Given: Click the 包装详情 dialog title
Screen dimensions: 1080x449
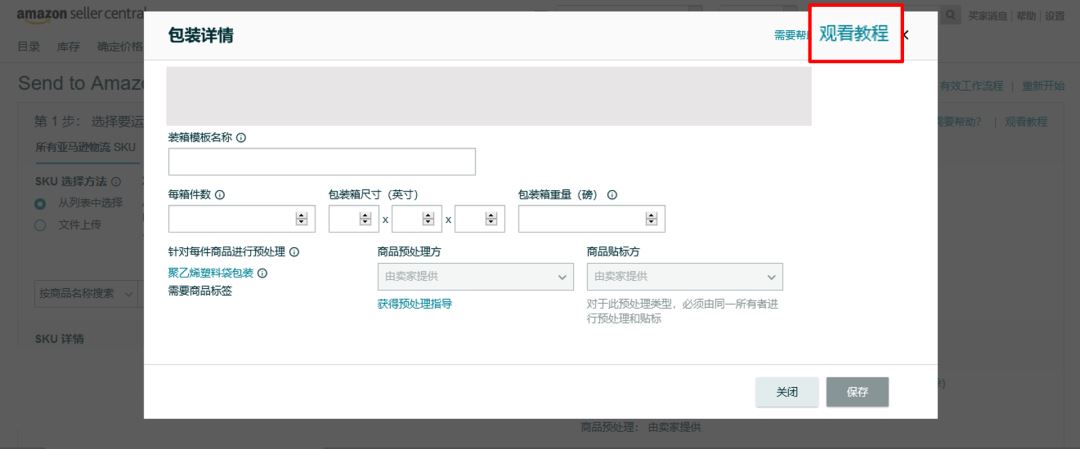Looking at the screenshot, I should [200, 35].
